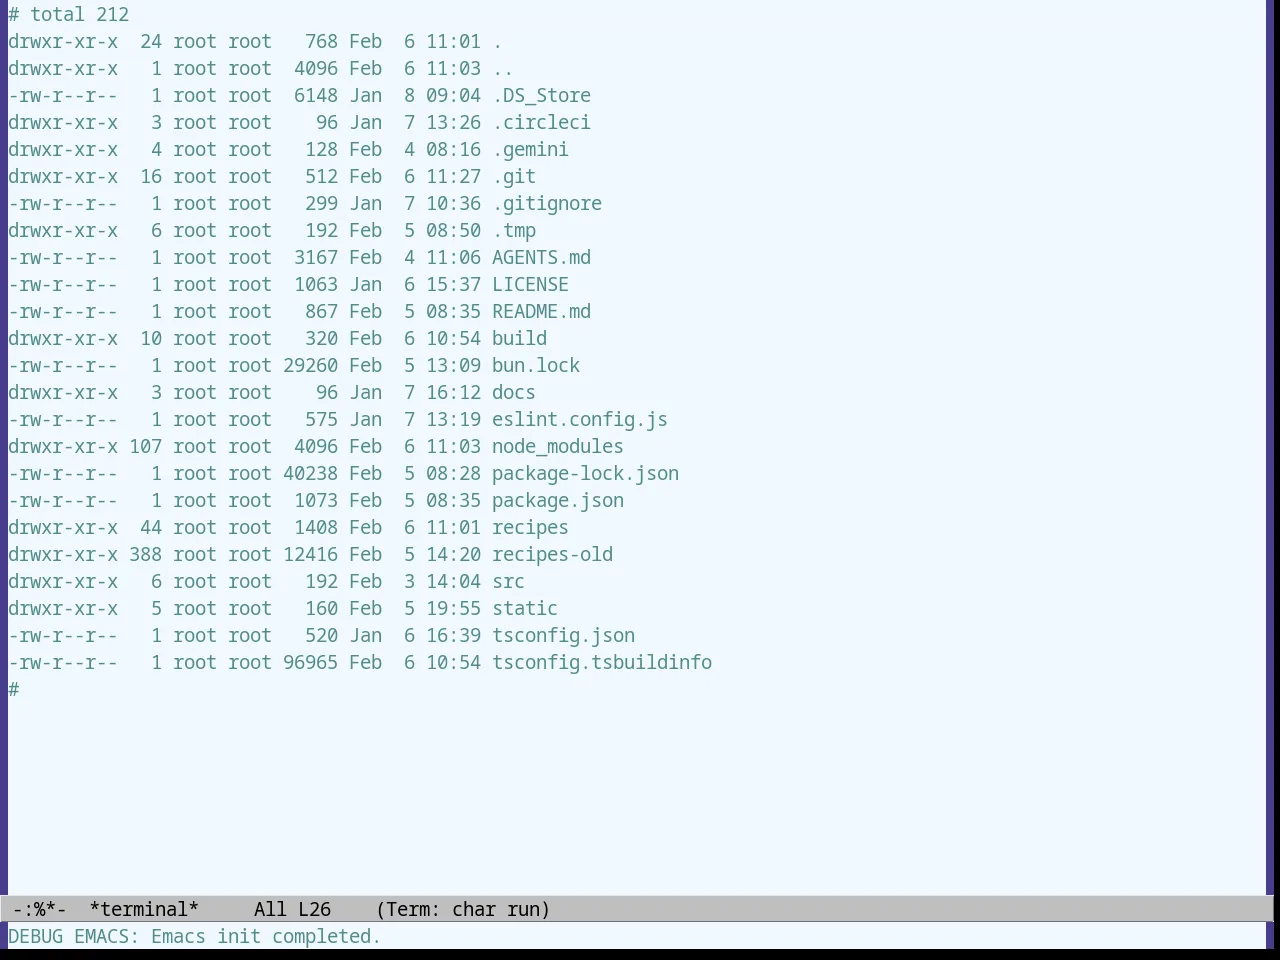Click the *terminal* buffer name in mode line
The width and height of the screenshot is (1280, 960).
(144, 909)
